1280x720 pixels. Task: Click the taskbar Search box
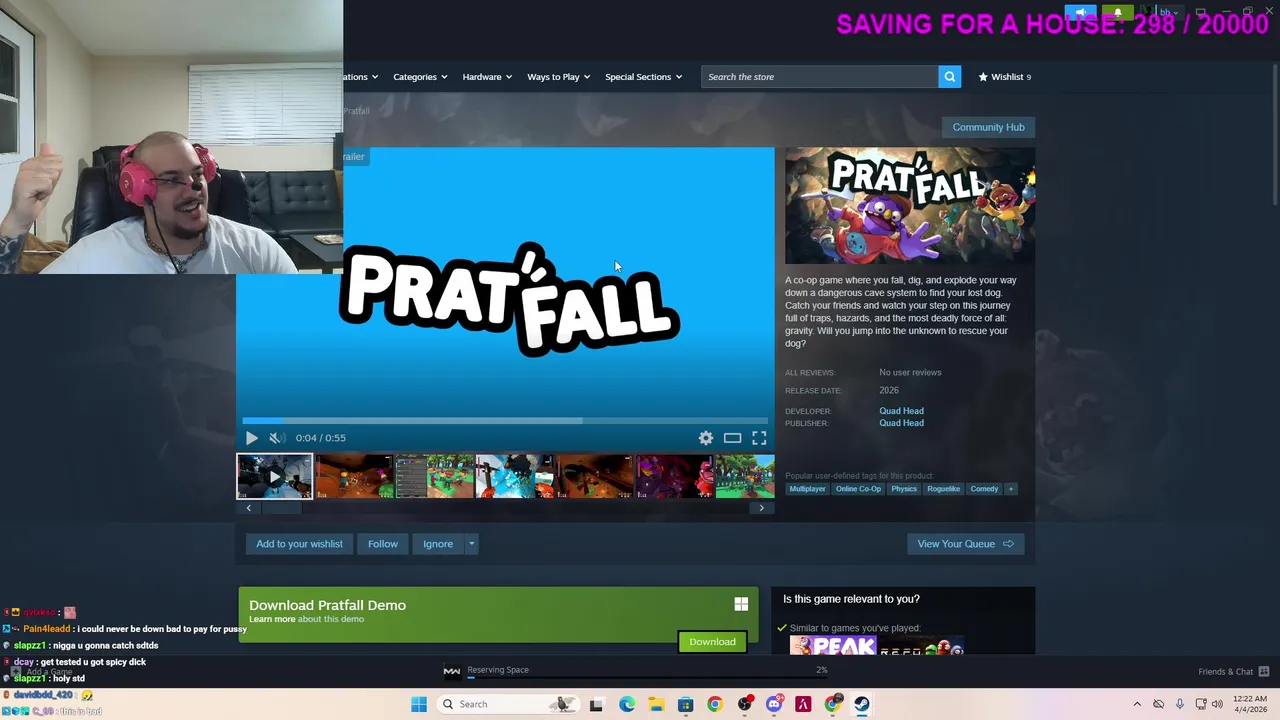pos(508,704)
